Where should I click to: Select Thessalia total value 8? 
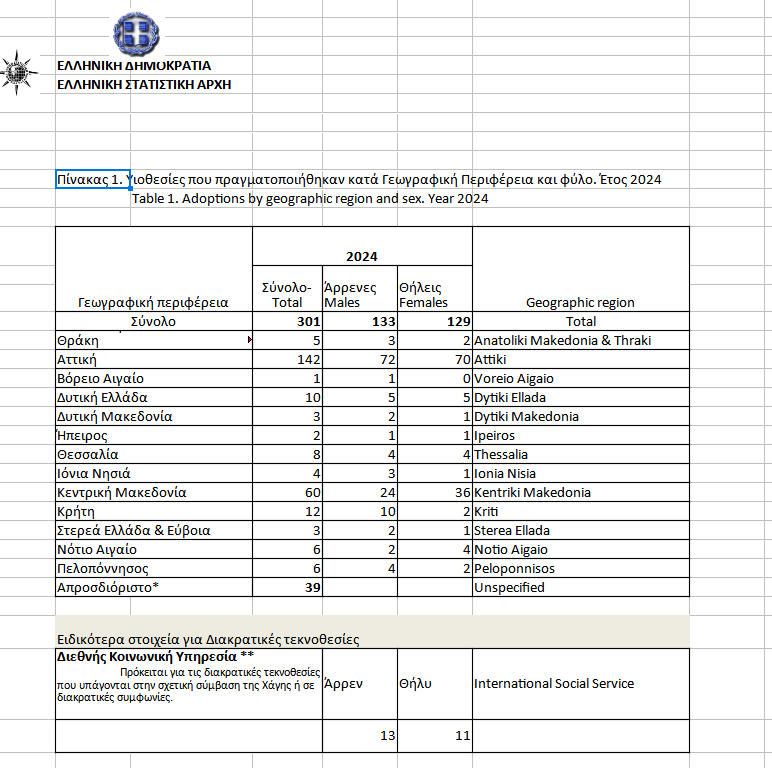coord(288,454)
